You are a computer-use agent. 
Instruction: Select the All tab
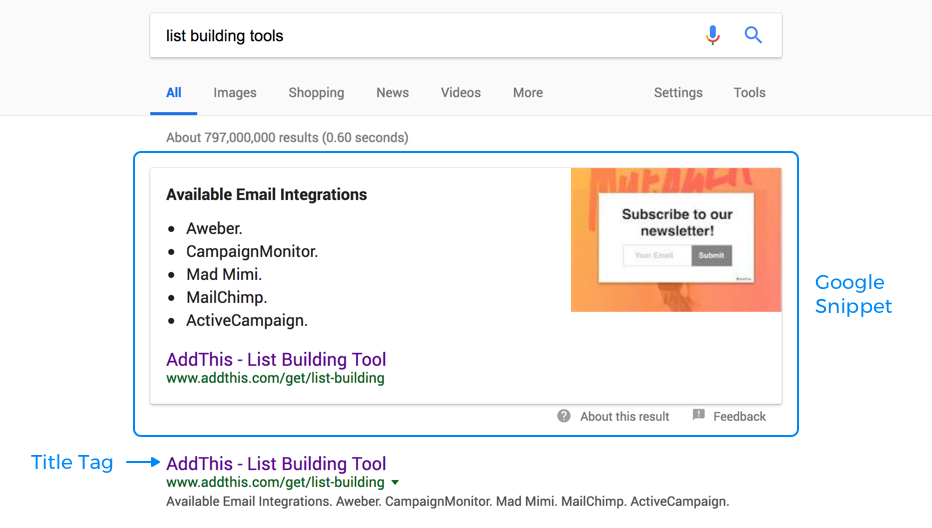click(174, 93)
